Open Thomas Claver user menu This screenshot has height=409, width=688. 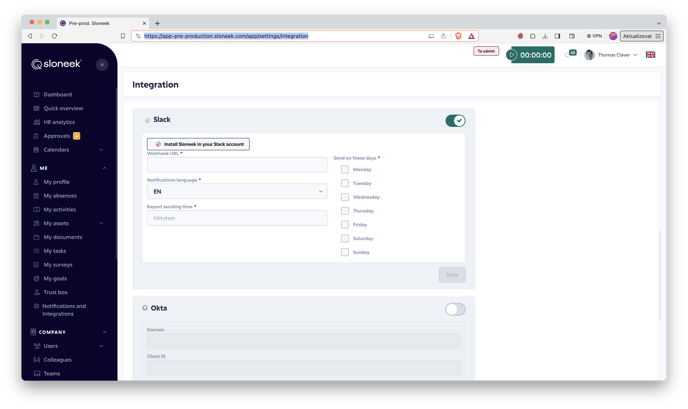click(611, 55)
